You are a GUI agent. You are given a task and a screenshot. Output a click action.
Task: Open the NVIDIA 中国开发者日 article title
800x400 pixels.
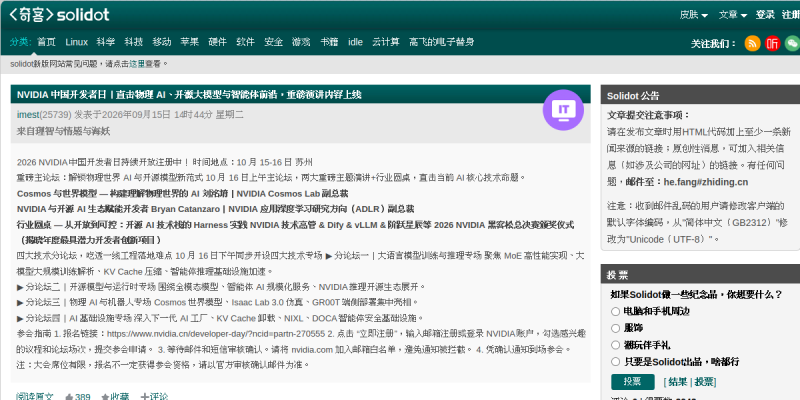[189, 95]
